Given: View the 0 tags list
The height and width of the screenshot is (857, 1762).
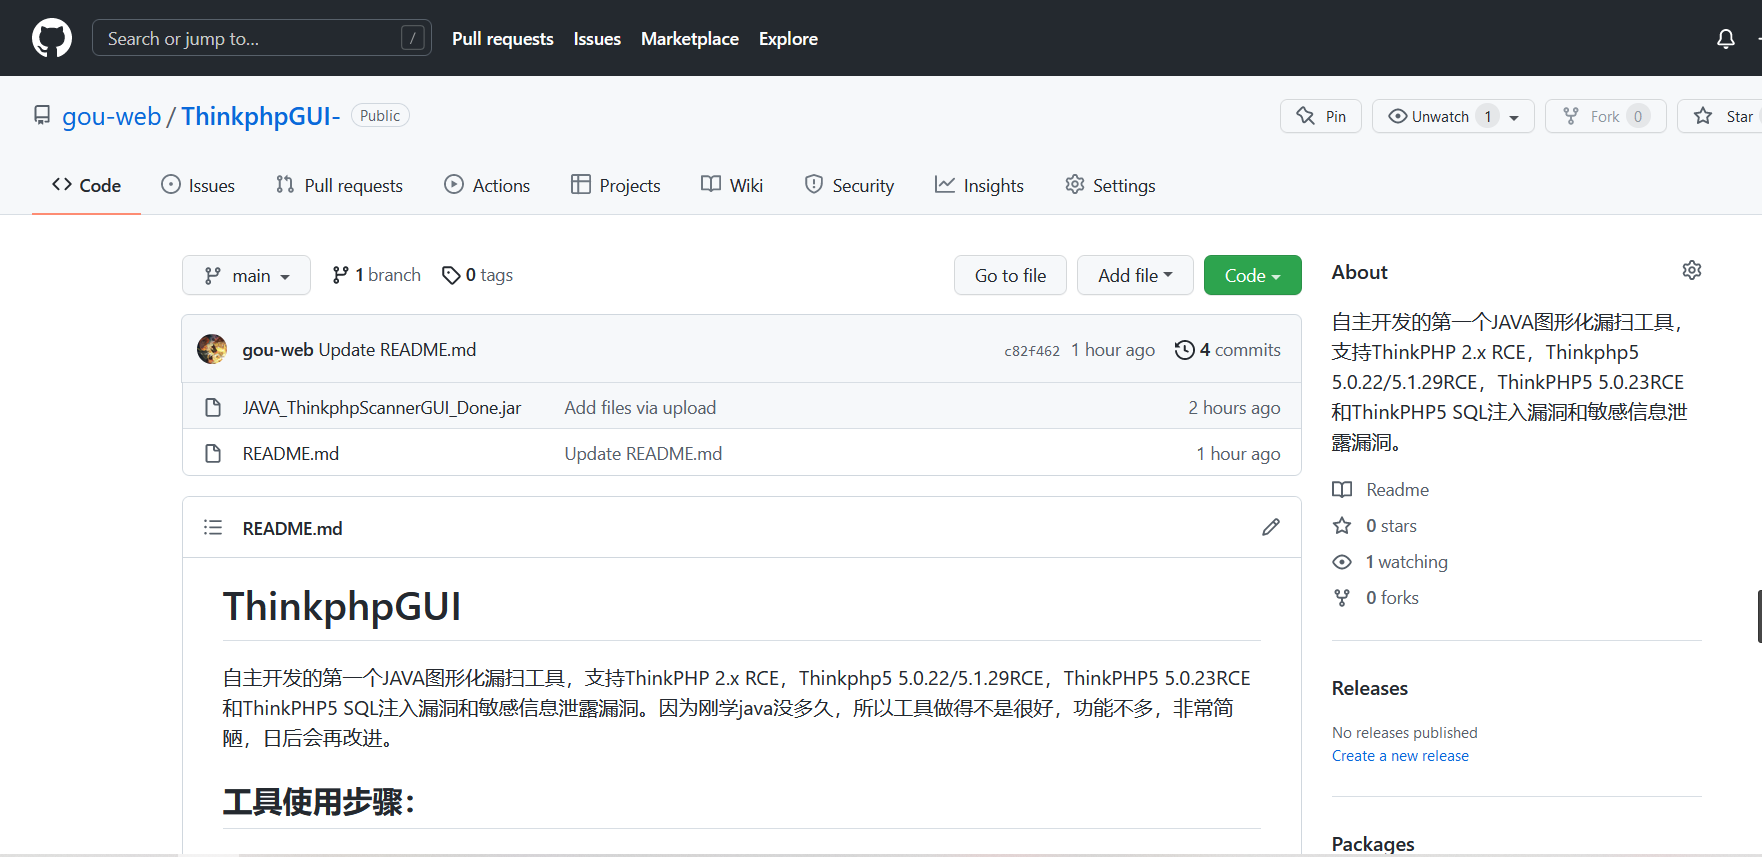Looking at the screenshot, I should 477,275.
